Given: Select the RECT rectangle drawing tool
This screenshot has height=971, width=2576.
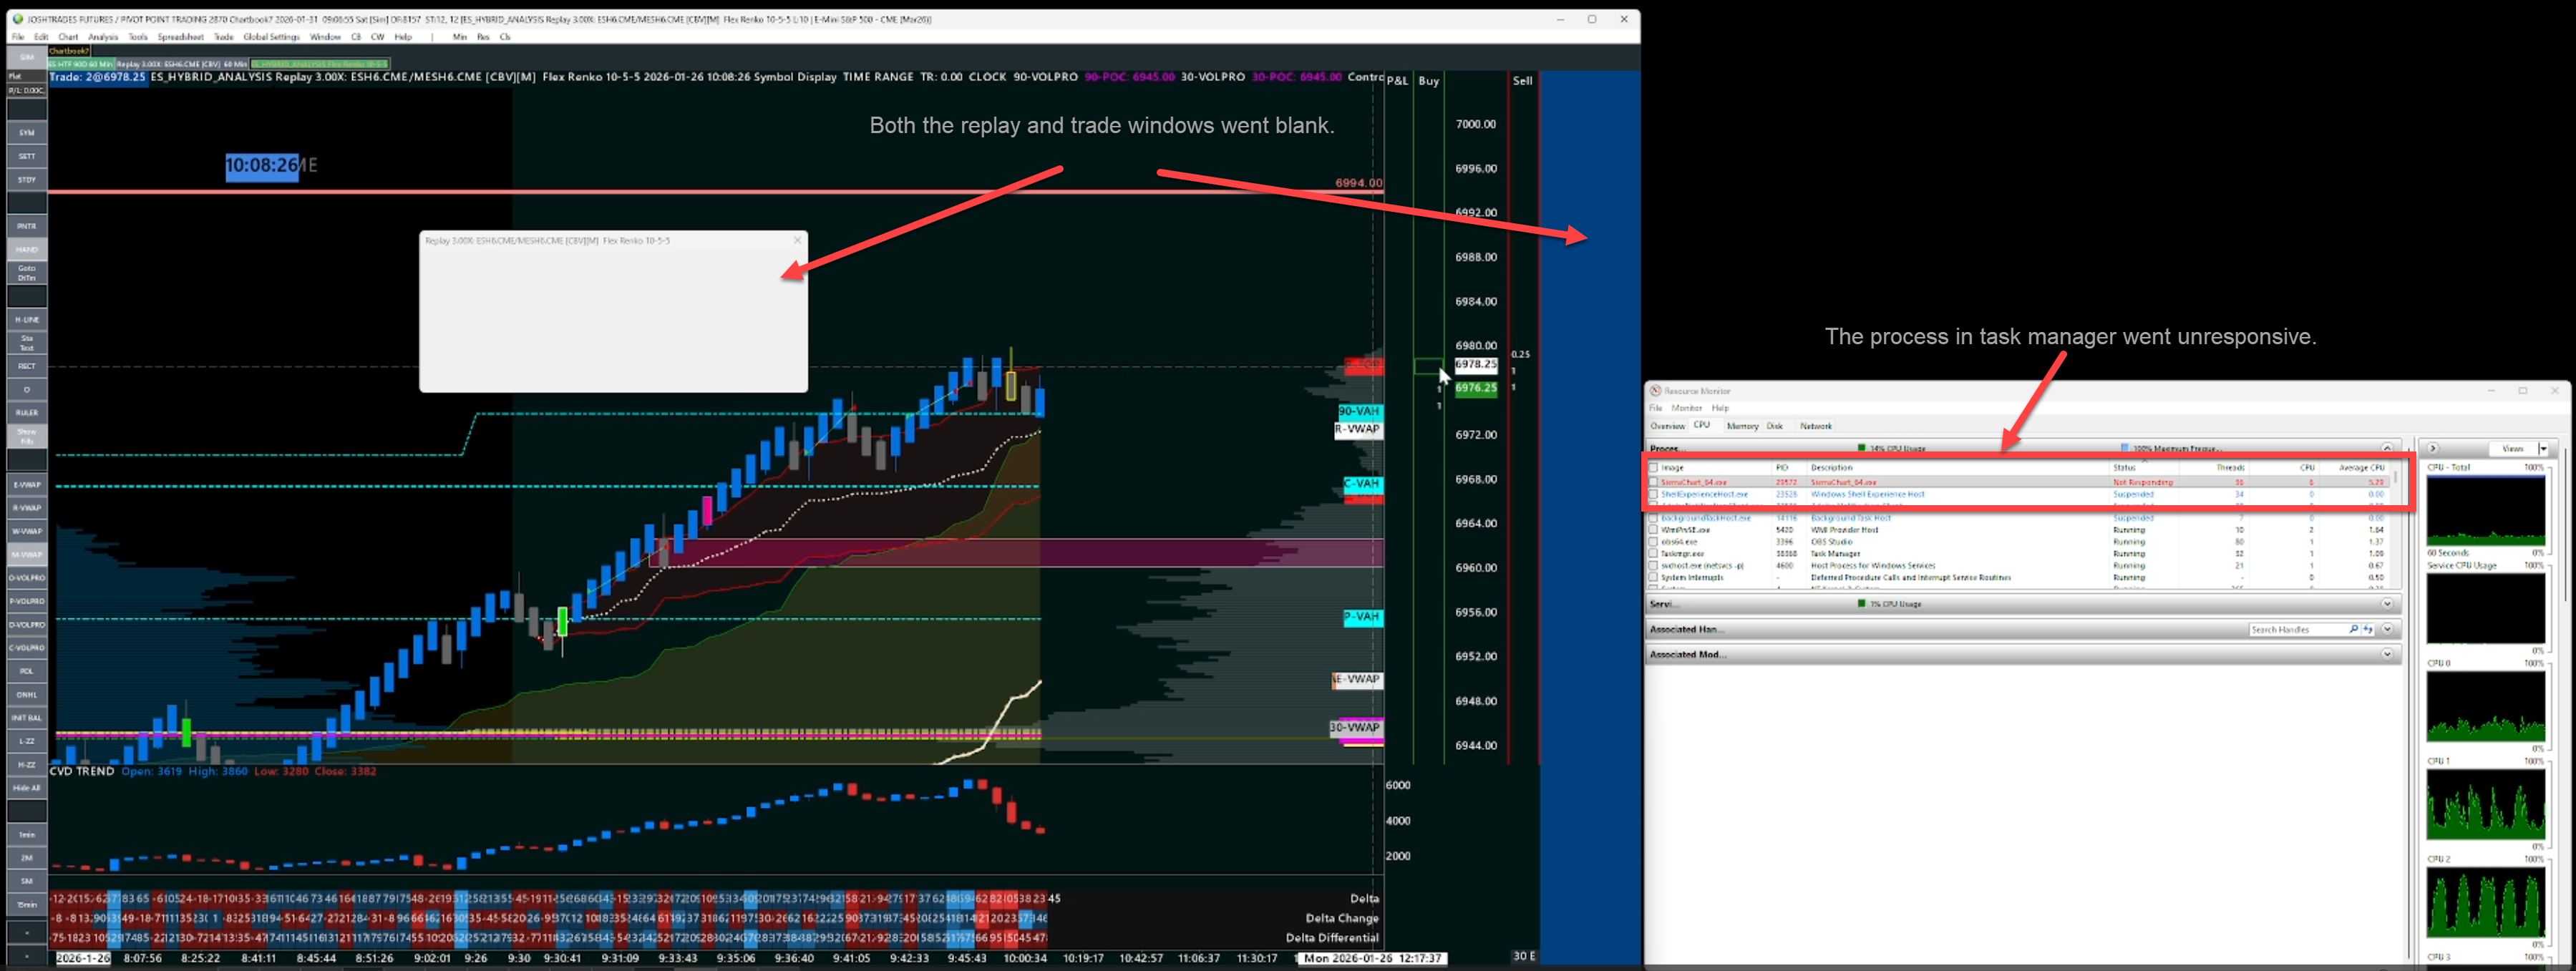Looking at the screenshot, I should (x=27, y=366).
